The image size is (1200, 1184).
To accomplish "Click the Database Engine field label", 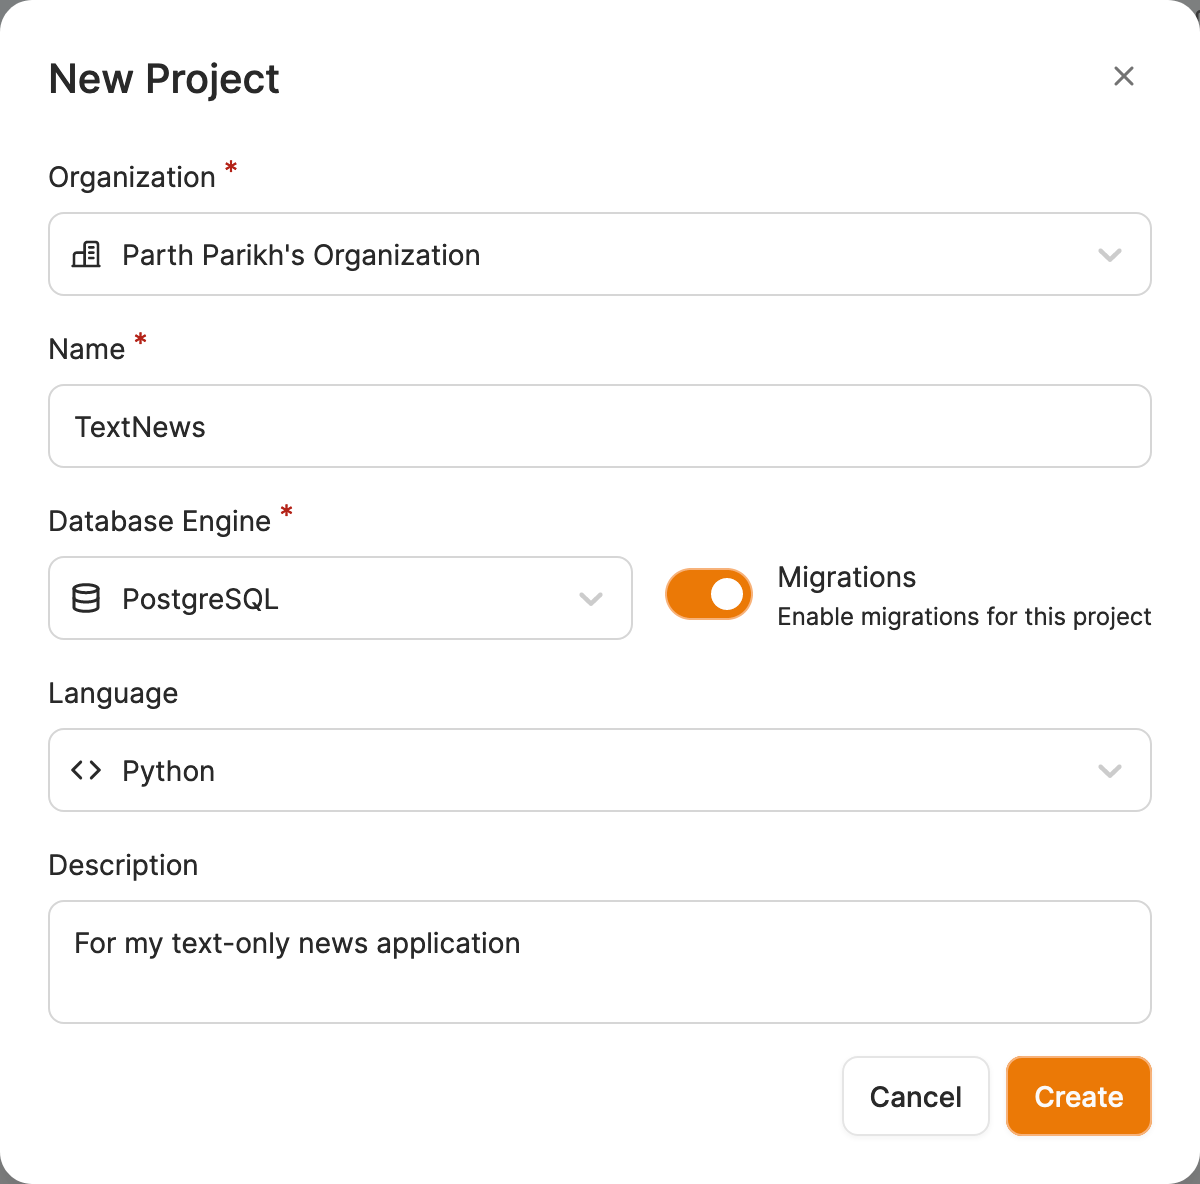I will (160, 521).
